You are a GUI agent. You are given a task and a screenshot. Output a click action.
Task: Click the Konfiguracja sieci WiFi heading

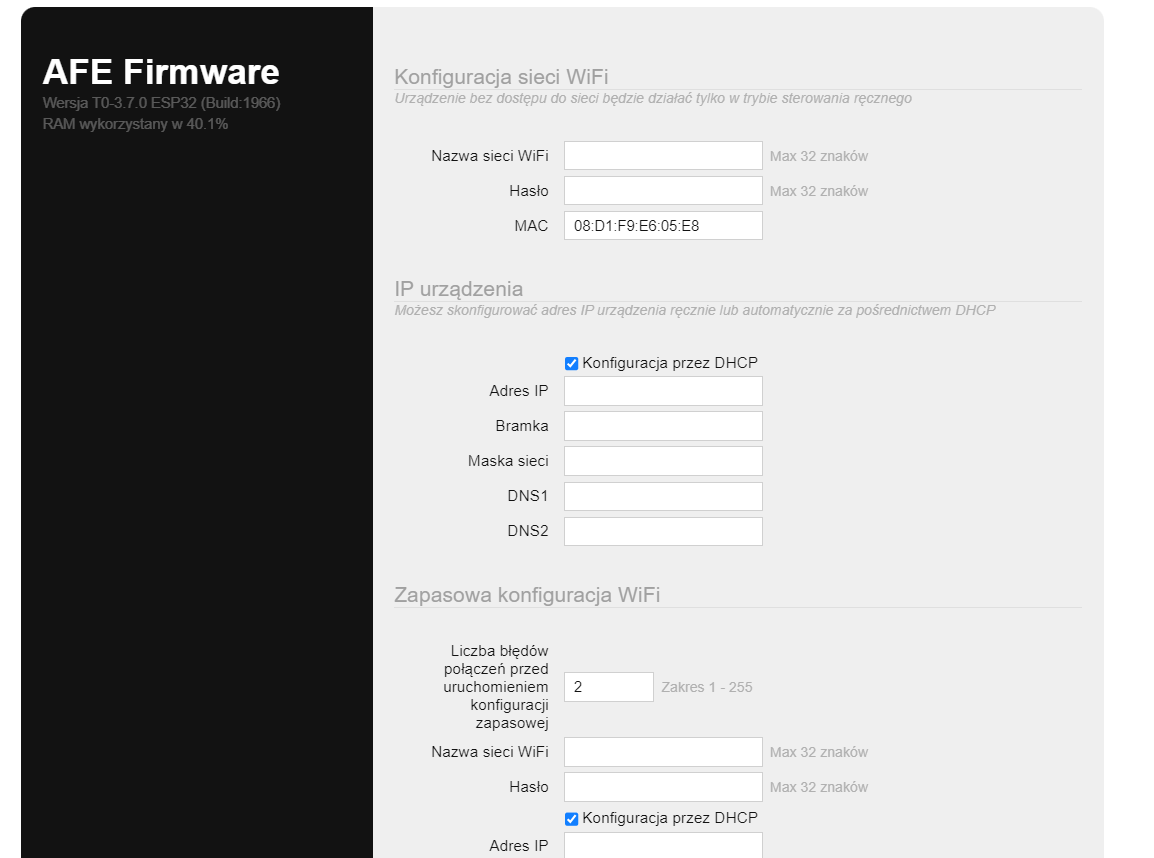click(501, 77)
